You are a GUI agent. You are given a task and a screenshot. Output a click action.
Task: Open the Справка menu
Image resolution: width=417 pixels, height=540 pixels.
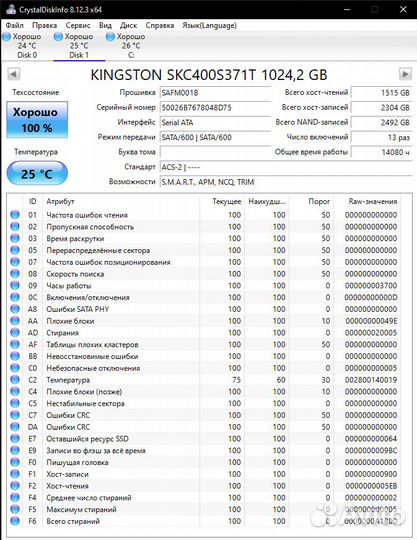[159, 25]
